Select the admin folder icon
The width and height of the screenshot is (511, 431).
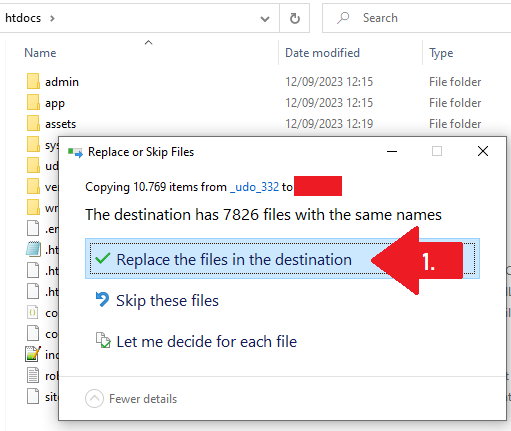click(33, 82)
